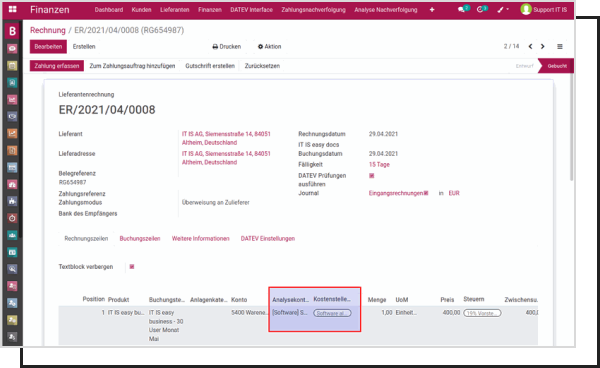The width and height of the screenshot is (600, 368).
Task: Switch to the Weitere Informationen tab
Action: 201,238
